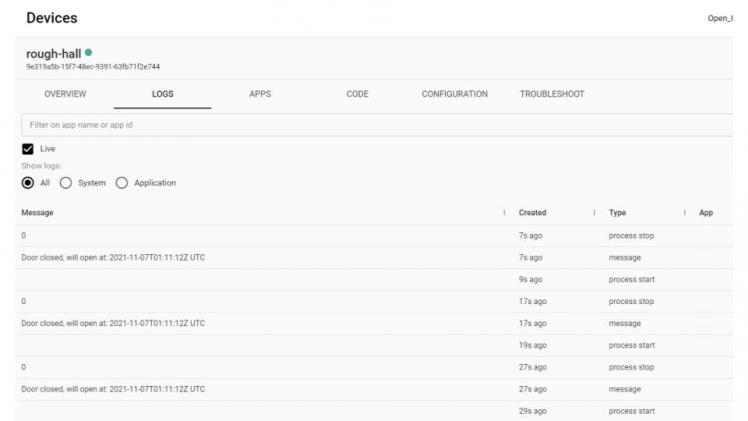Click the Open_ link at top right
This screenshot has width=748, height=421.
(720, 18)
